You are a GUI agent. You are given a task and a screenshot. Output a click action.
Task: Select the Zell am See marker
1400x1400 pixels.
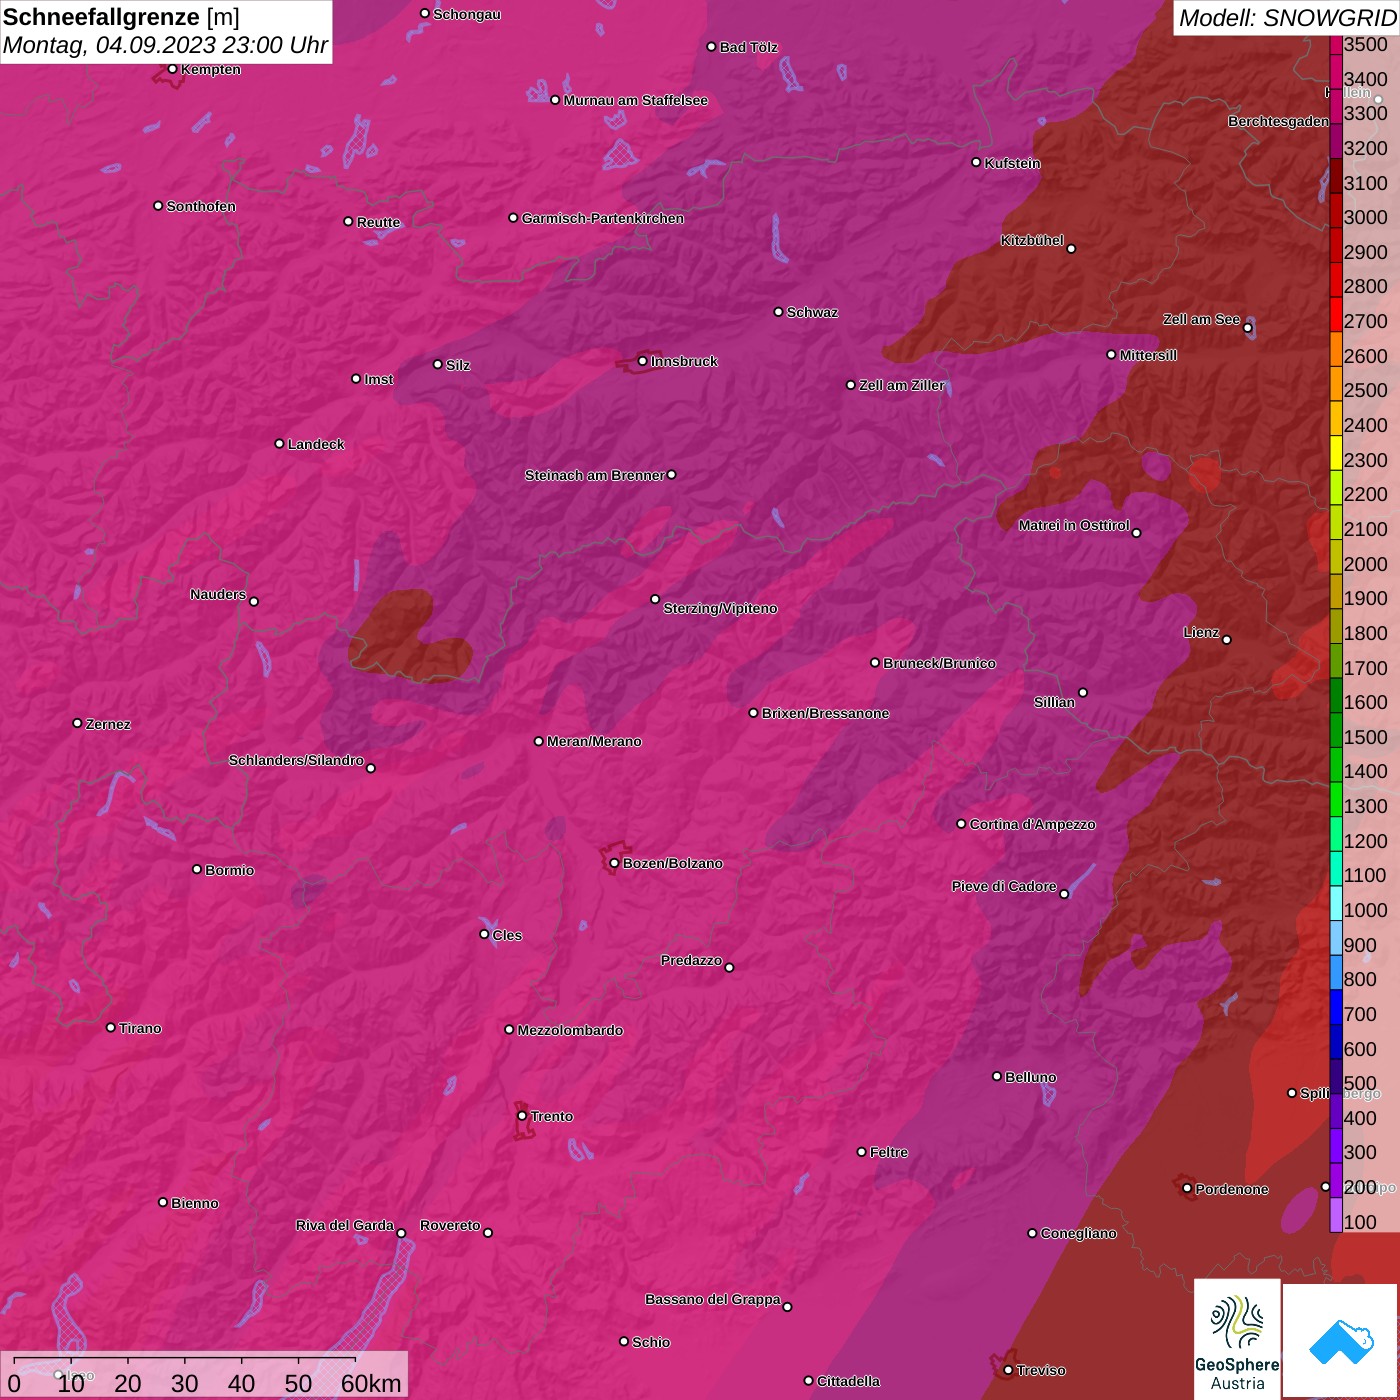(1247, 328)
